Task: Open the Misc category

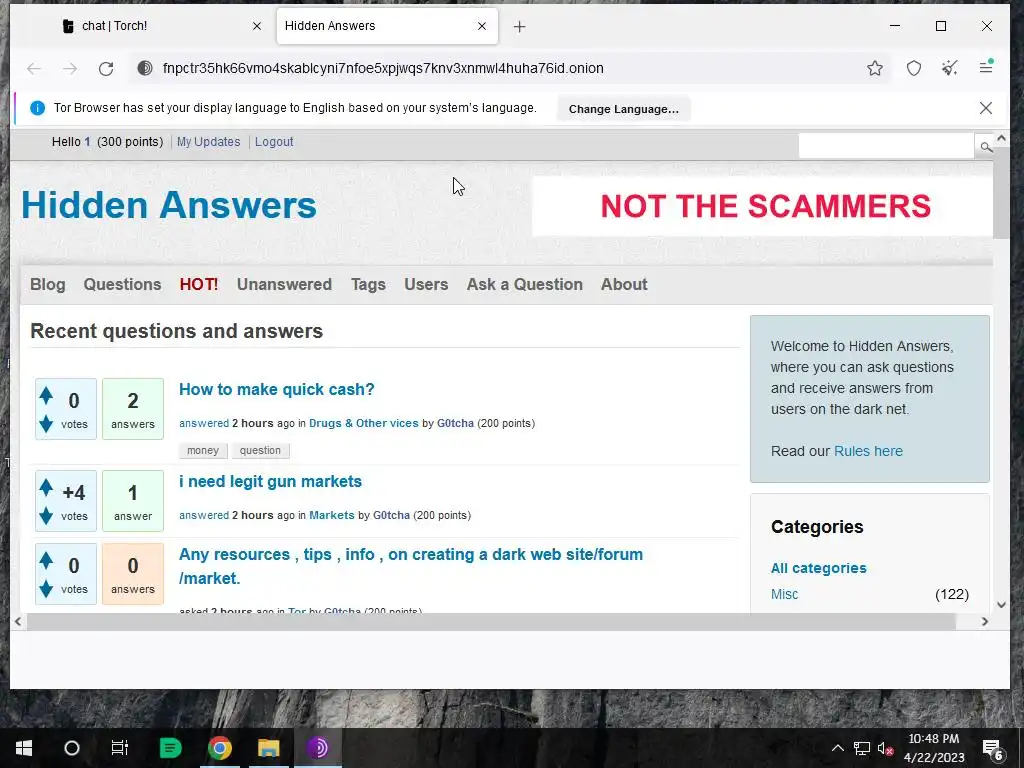Action: point(784,594)
